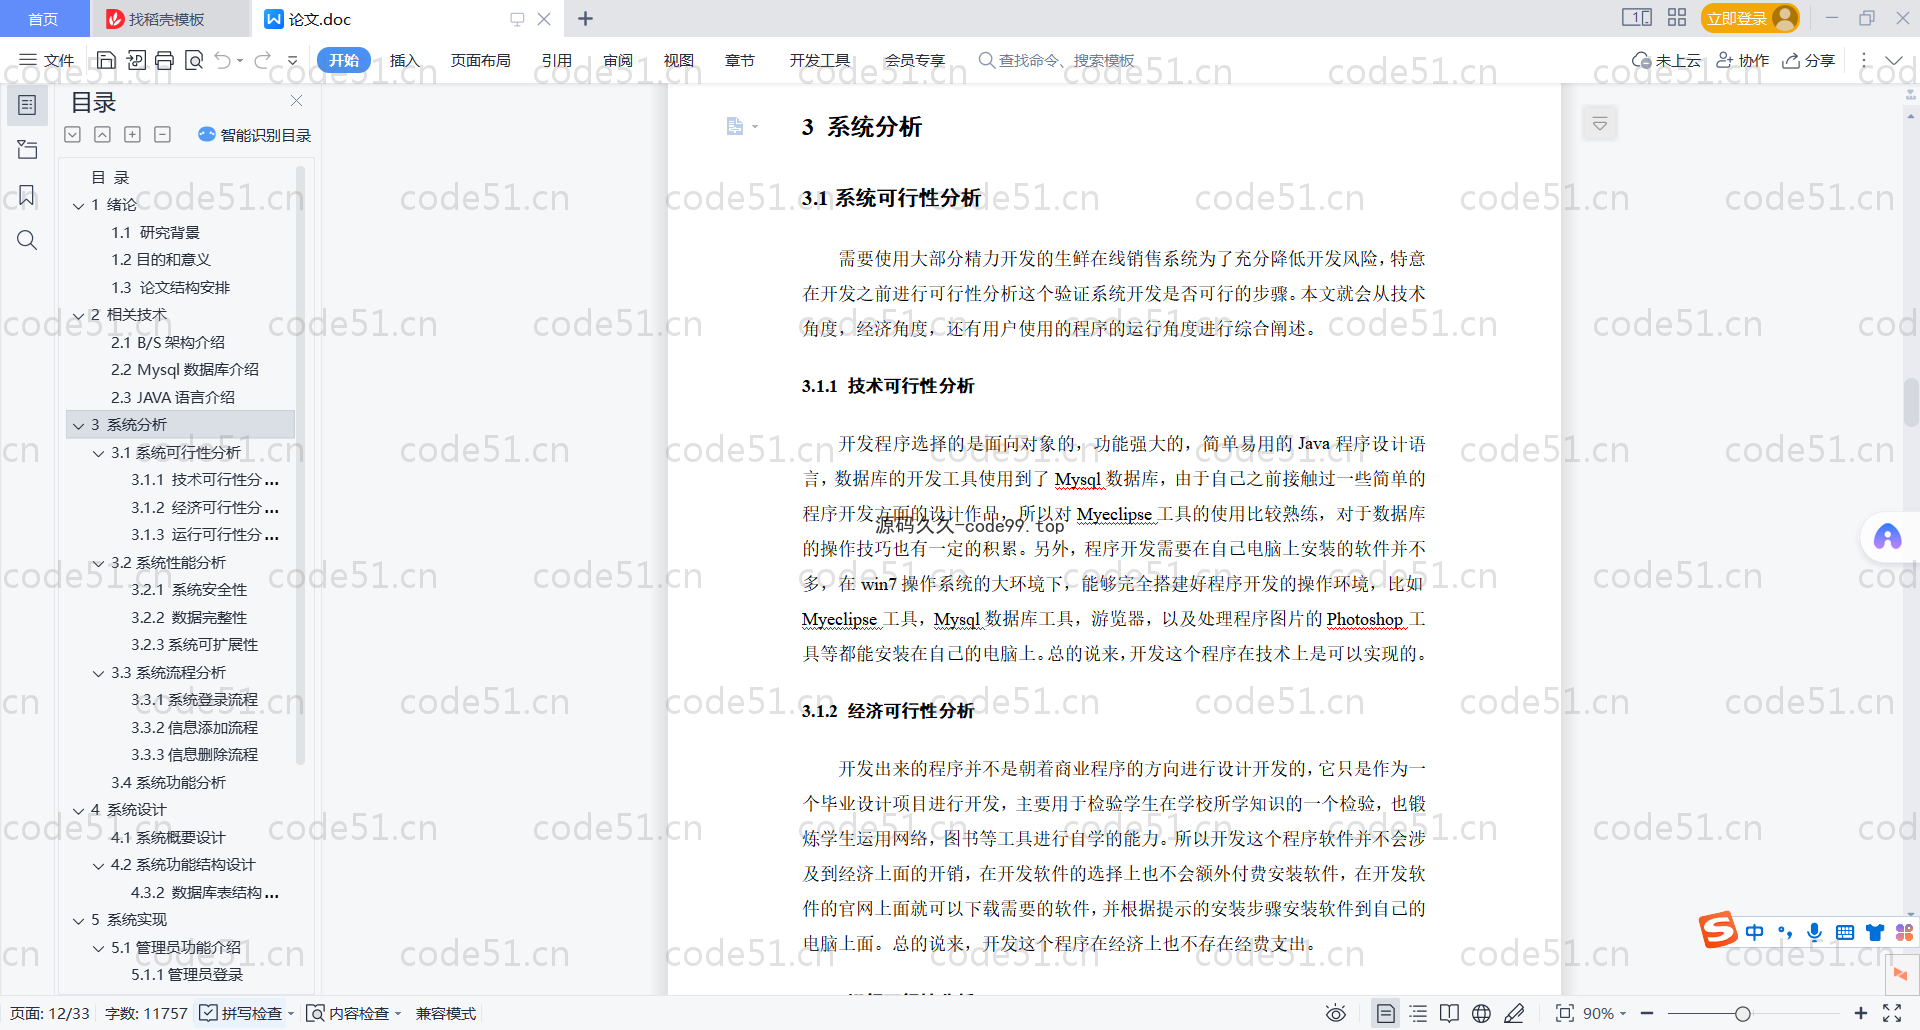Open Print Preview from the toolbar
This screenshot has width=1920, height=1030.
coord(194,60)
